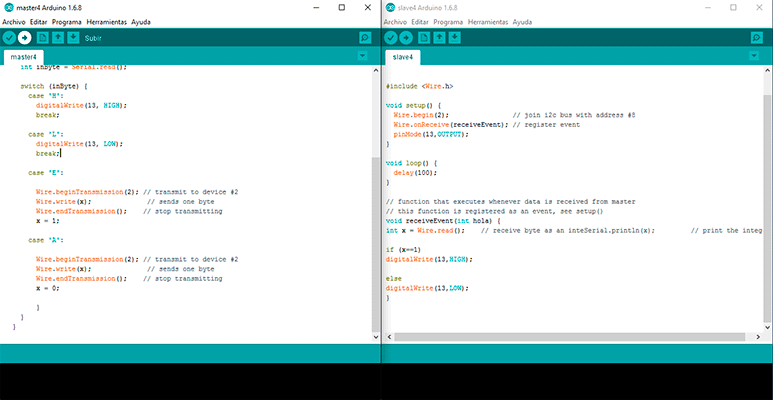Select the master4 sketch tab
Screen dimensions: 773x400
[x=24, y=57]
